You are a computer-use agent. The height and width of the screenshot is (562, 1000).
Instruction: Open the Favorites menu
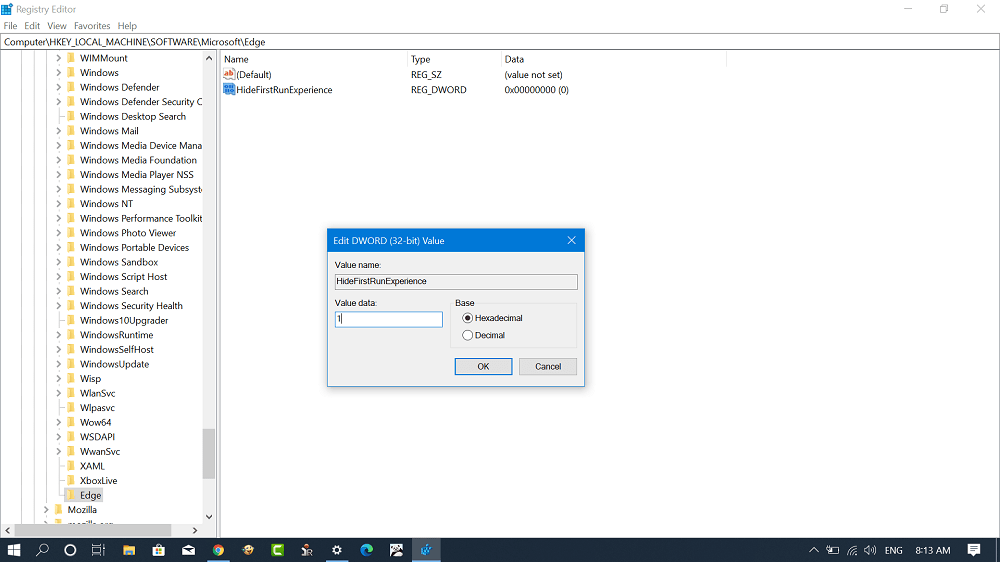(92, 26)
